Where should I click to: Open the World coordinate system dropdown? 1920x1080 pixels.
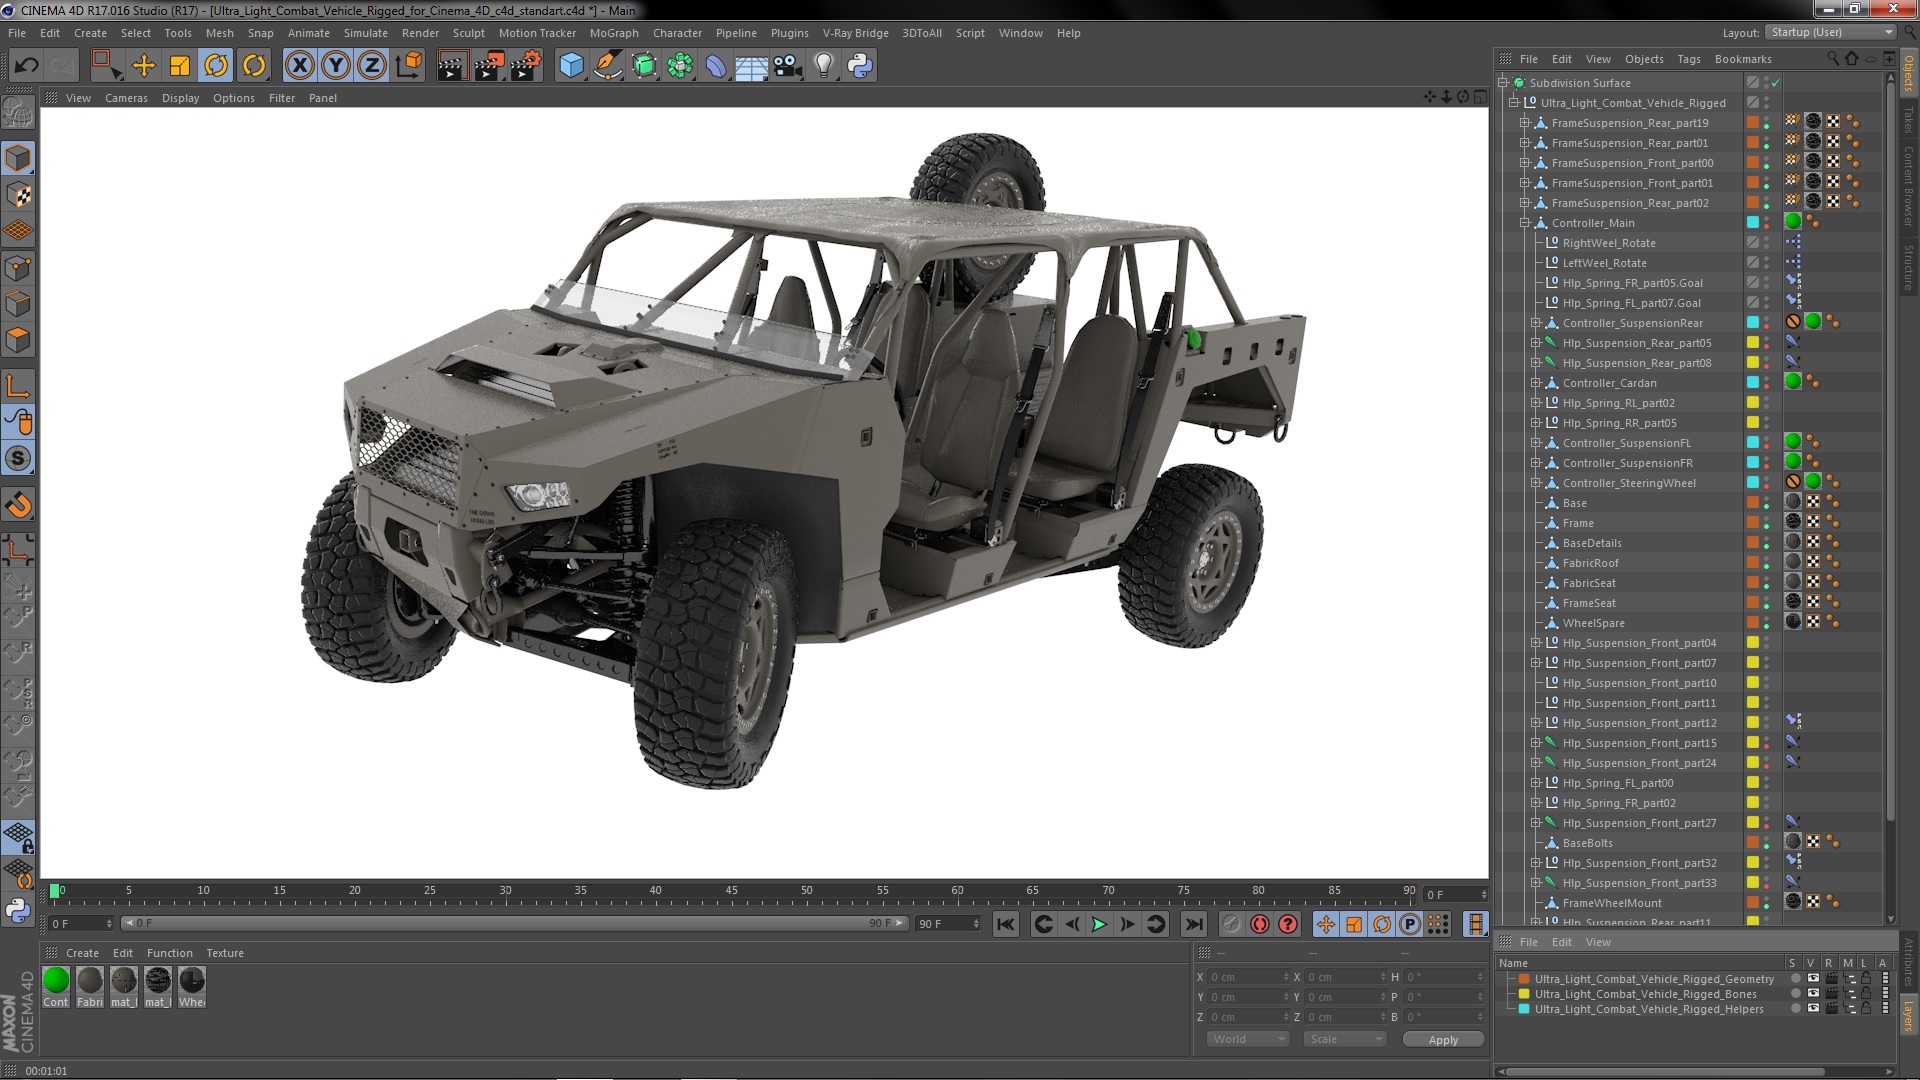[1247, 1039]
